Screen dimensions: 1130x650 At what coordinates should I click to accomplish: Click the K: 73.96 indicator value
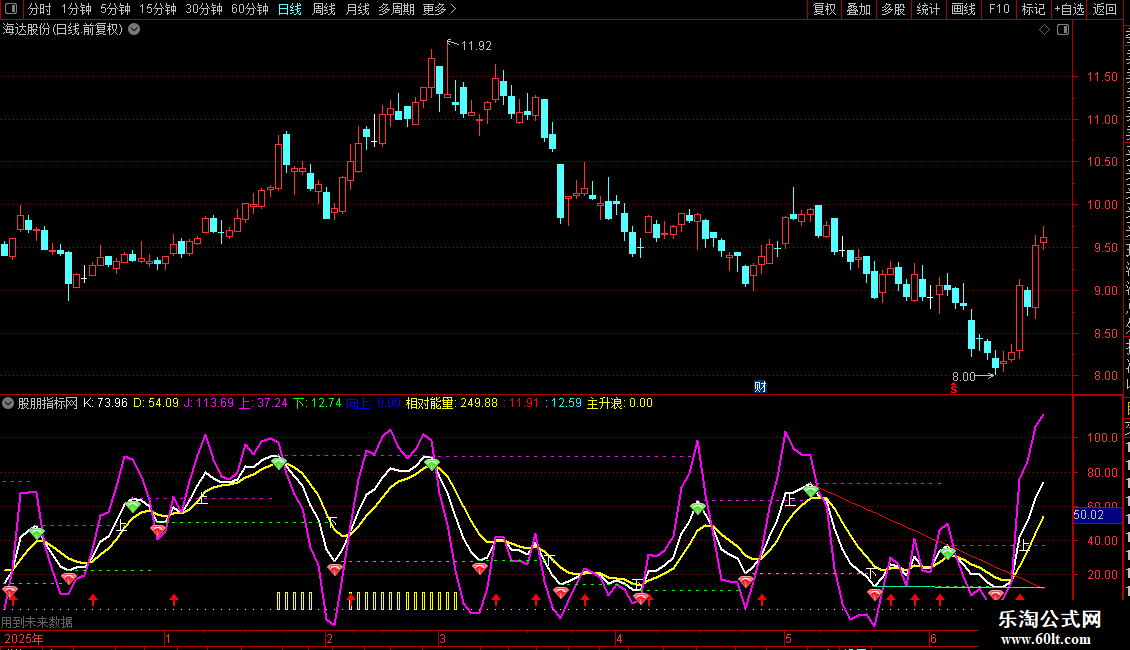point(105,404)
